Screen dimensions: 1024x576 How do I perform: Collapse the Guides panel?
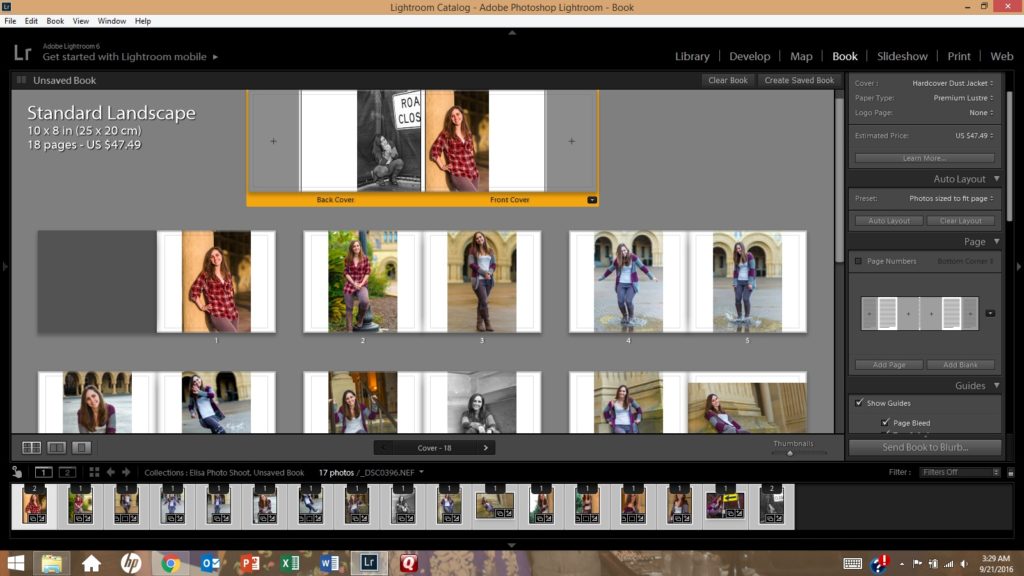pyautogui.click(x=997, y=385)
